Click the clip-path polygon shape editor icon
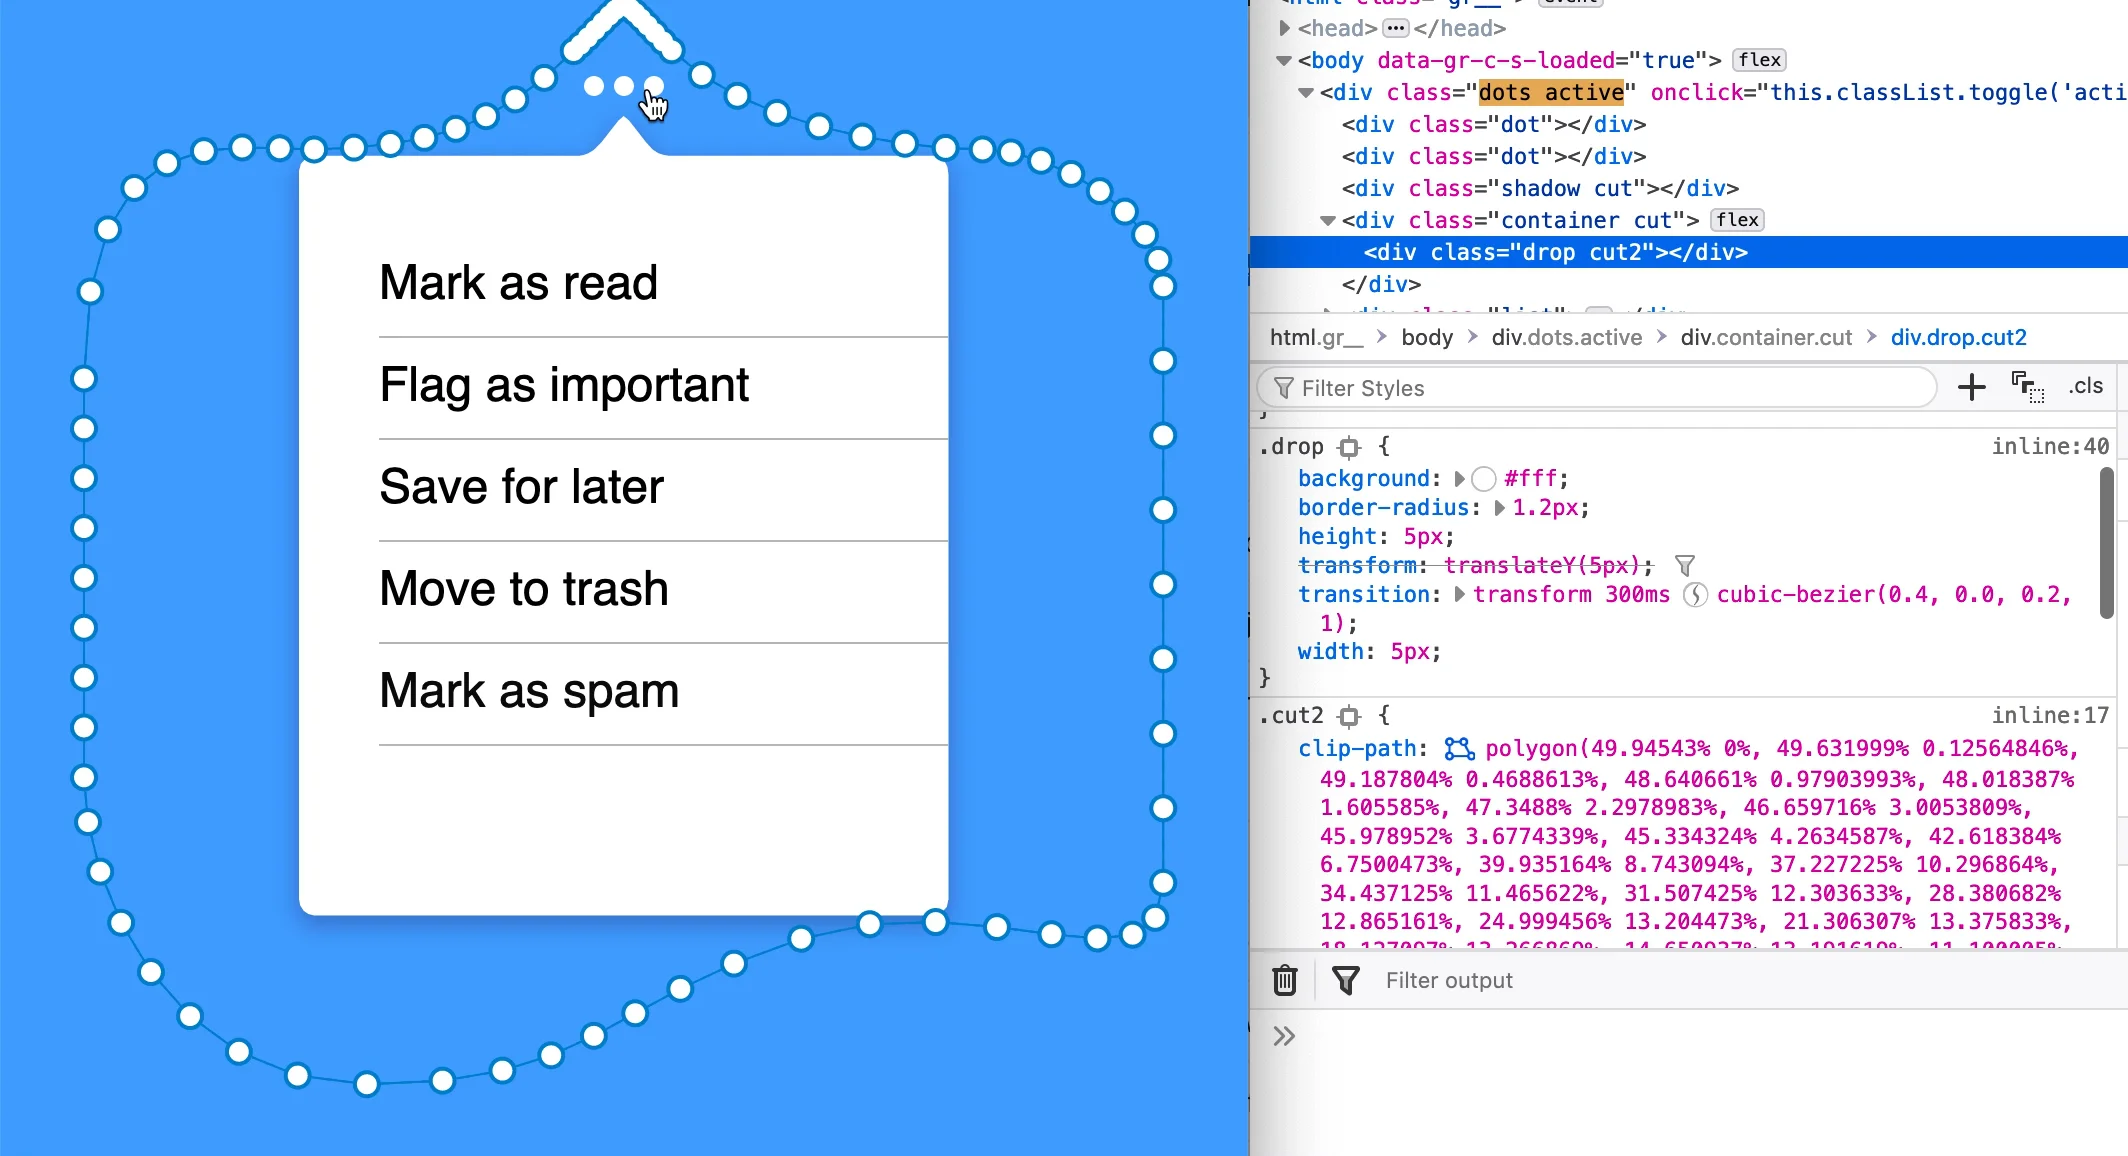The image size is (2128, 1156). pyautogui.click(x=1459, y=748)
